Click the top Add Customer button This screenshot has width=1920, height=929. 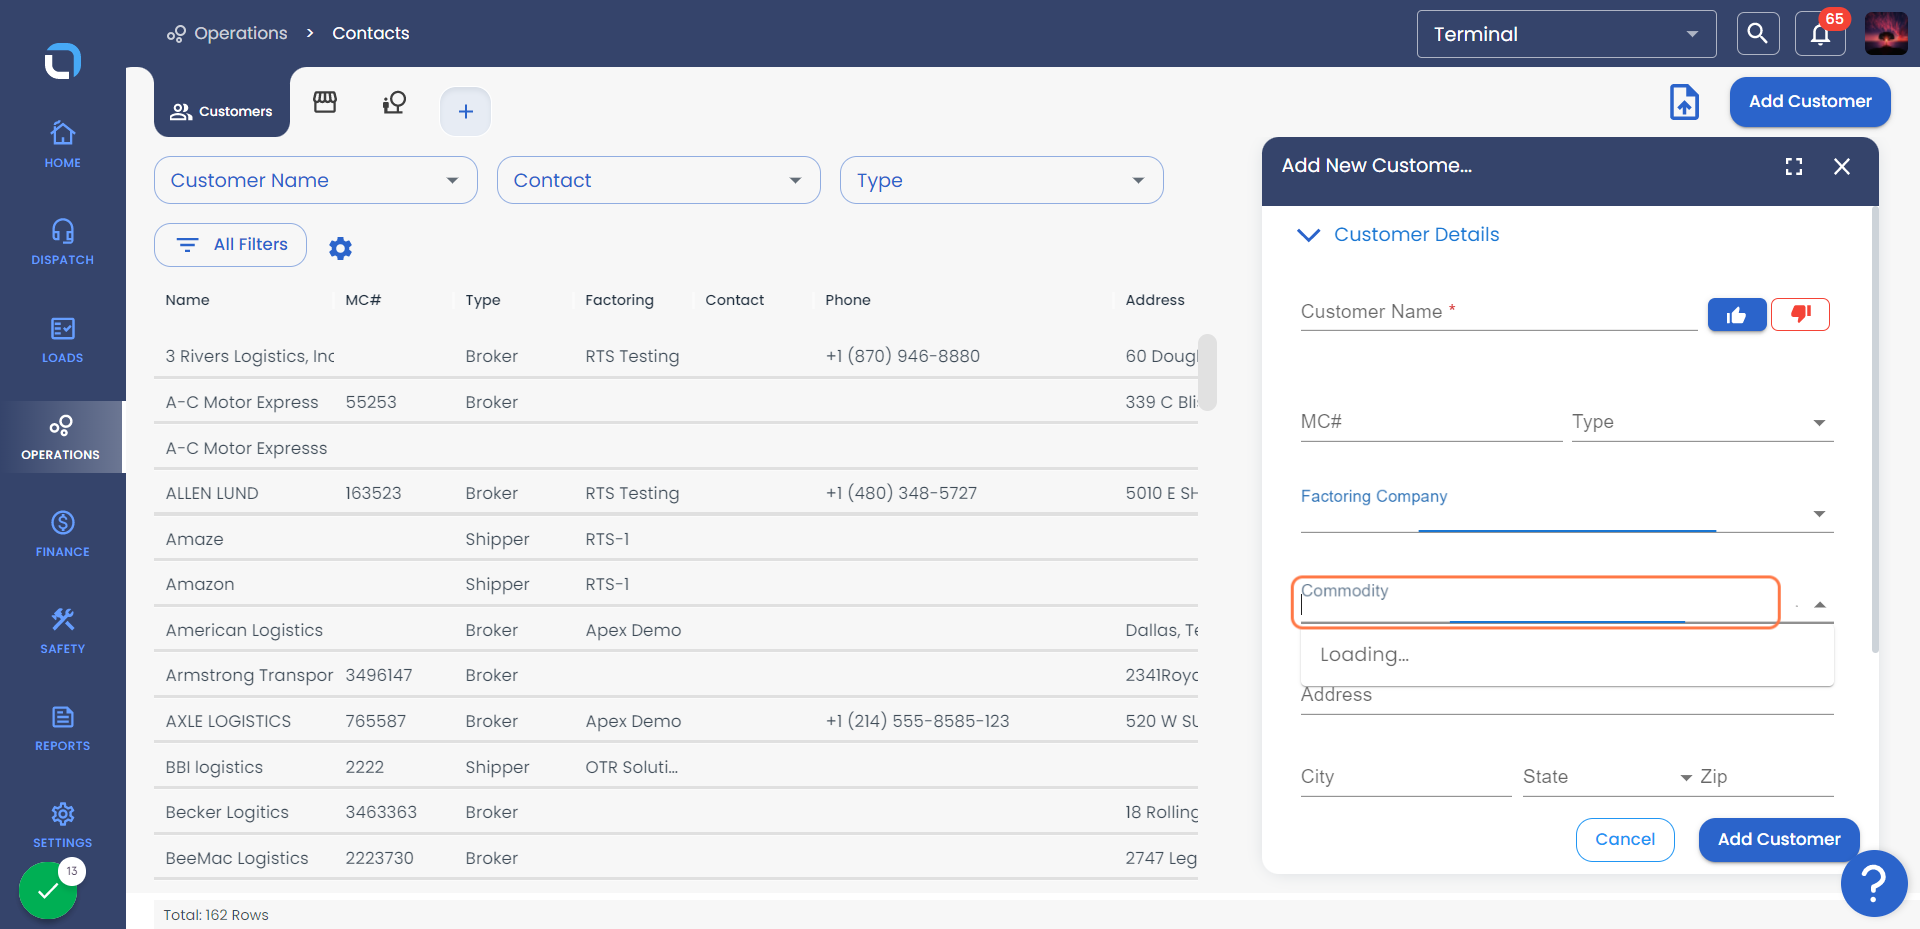coord(1810,102)
